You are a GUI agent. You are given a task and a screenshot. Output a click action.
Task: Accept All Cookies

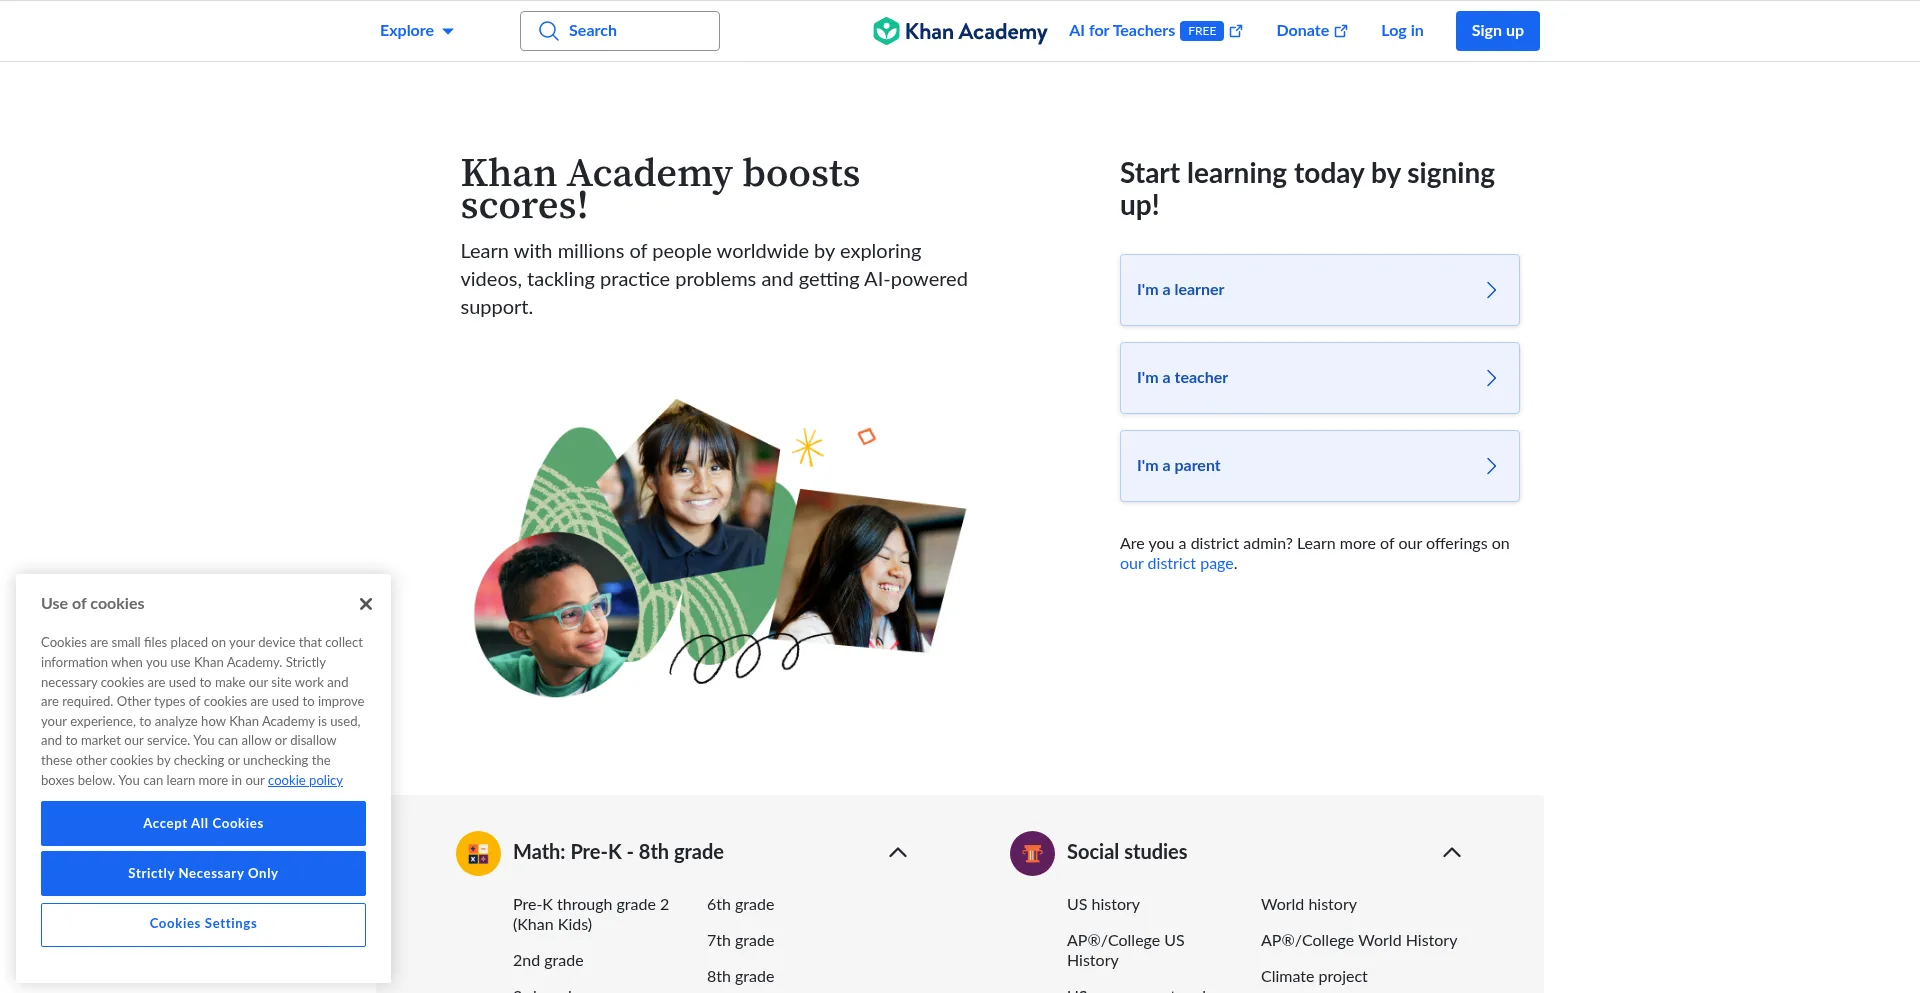tap(203, 823)
